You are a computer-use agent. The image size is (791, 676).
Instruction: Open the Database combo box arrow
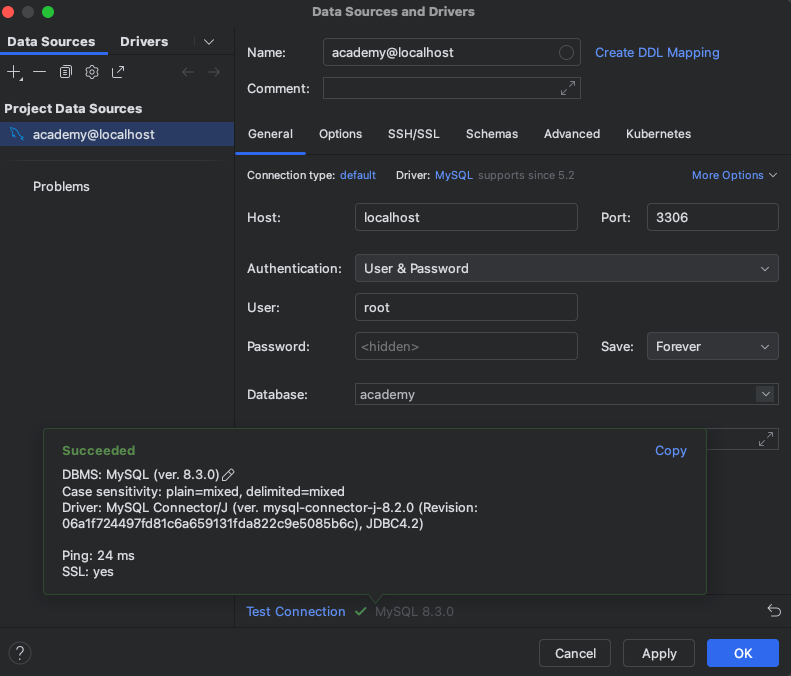[x=766, y=394]
